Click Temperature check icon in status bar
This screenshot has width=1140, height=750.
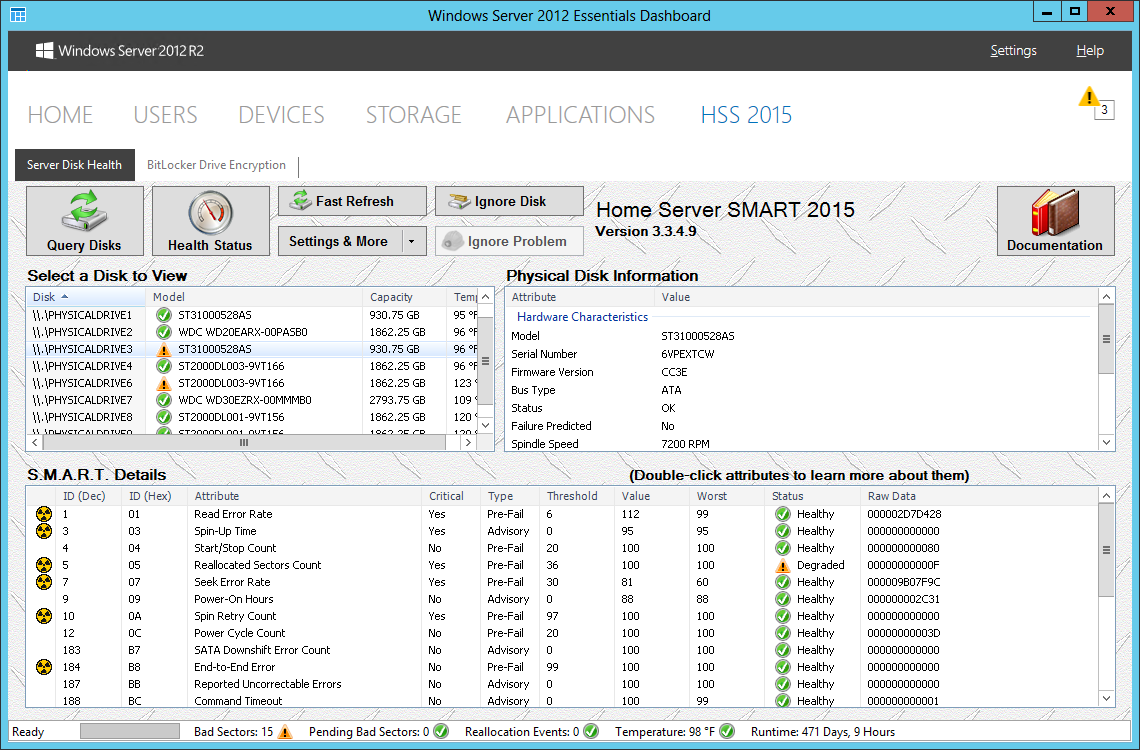tap(727, 732)
